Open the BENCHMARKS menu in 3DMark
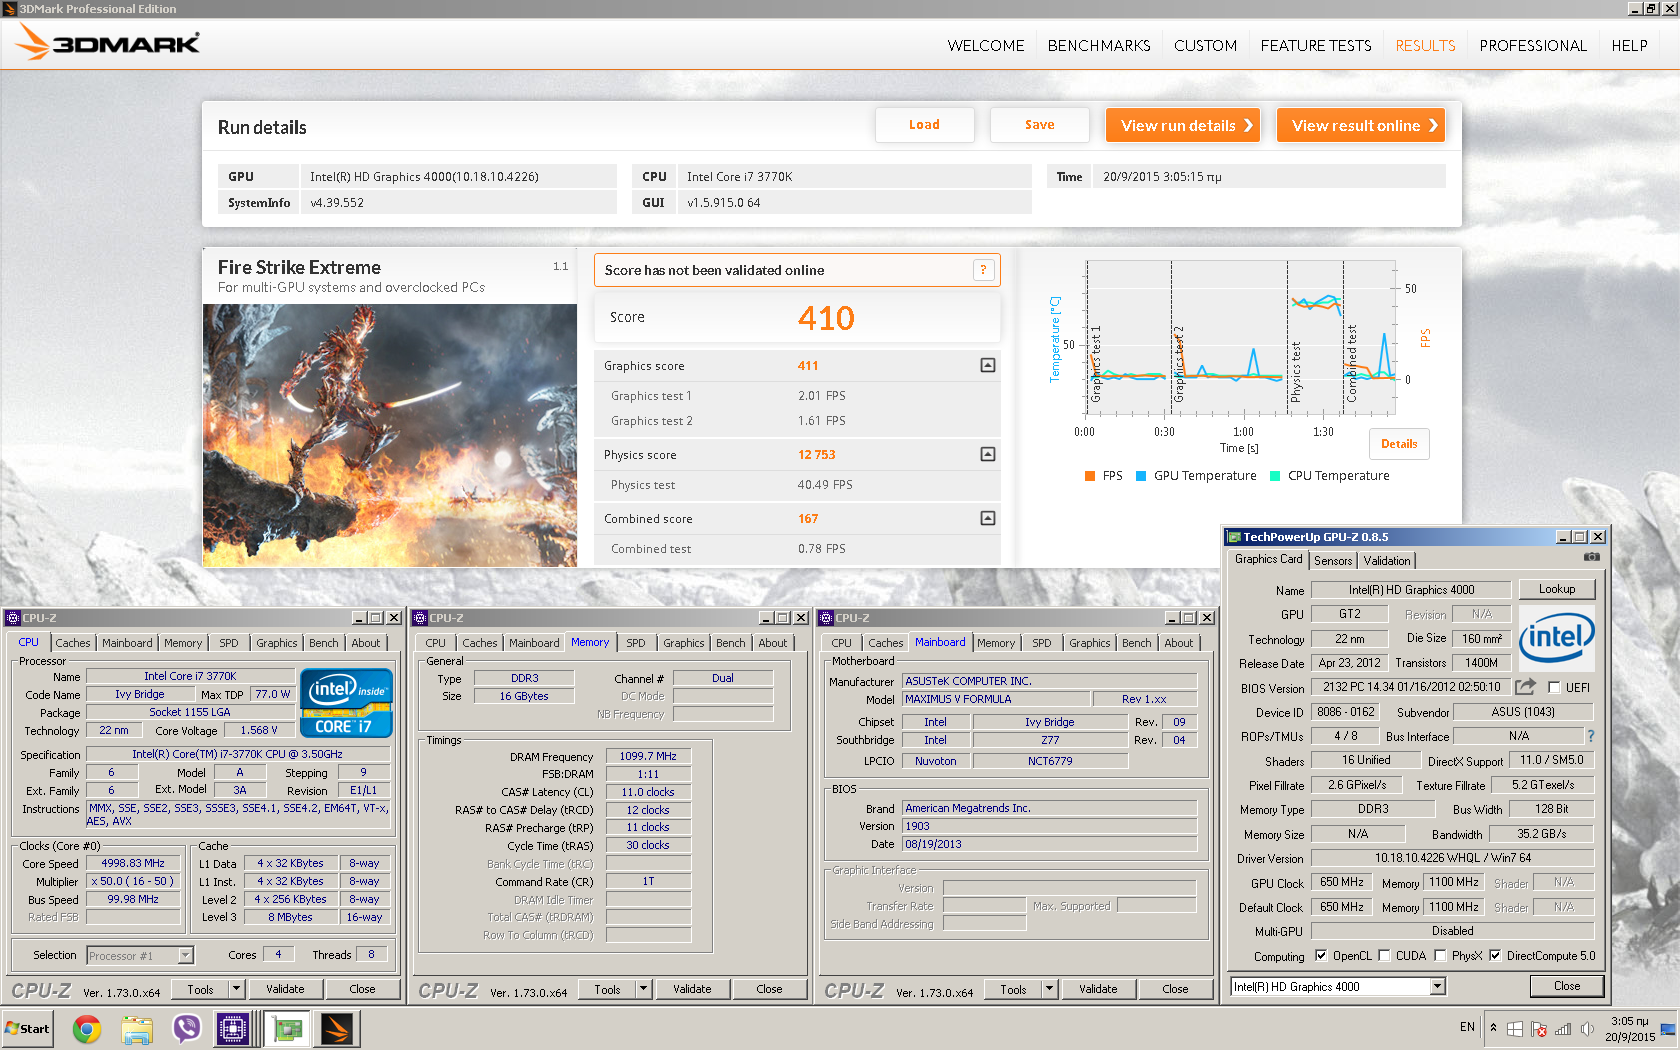This screenshot has width=1680, height=1050. click(1099, 45)
